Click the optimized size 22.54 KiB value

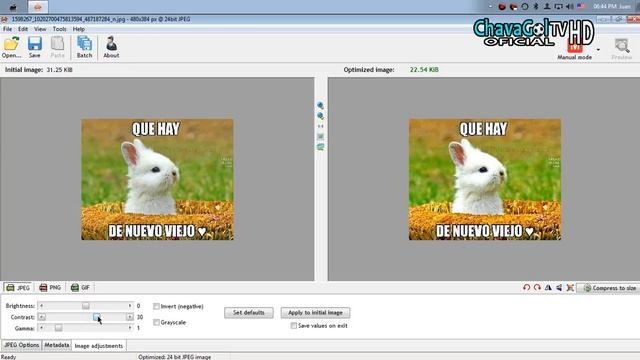[x=424, y=70]
